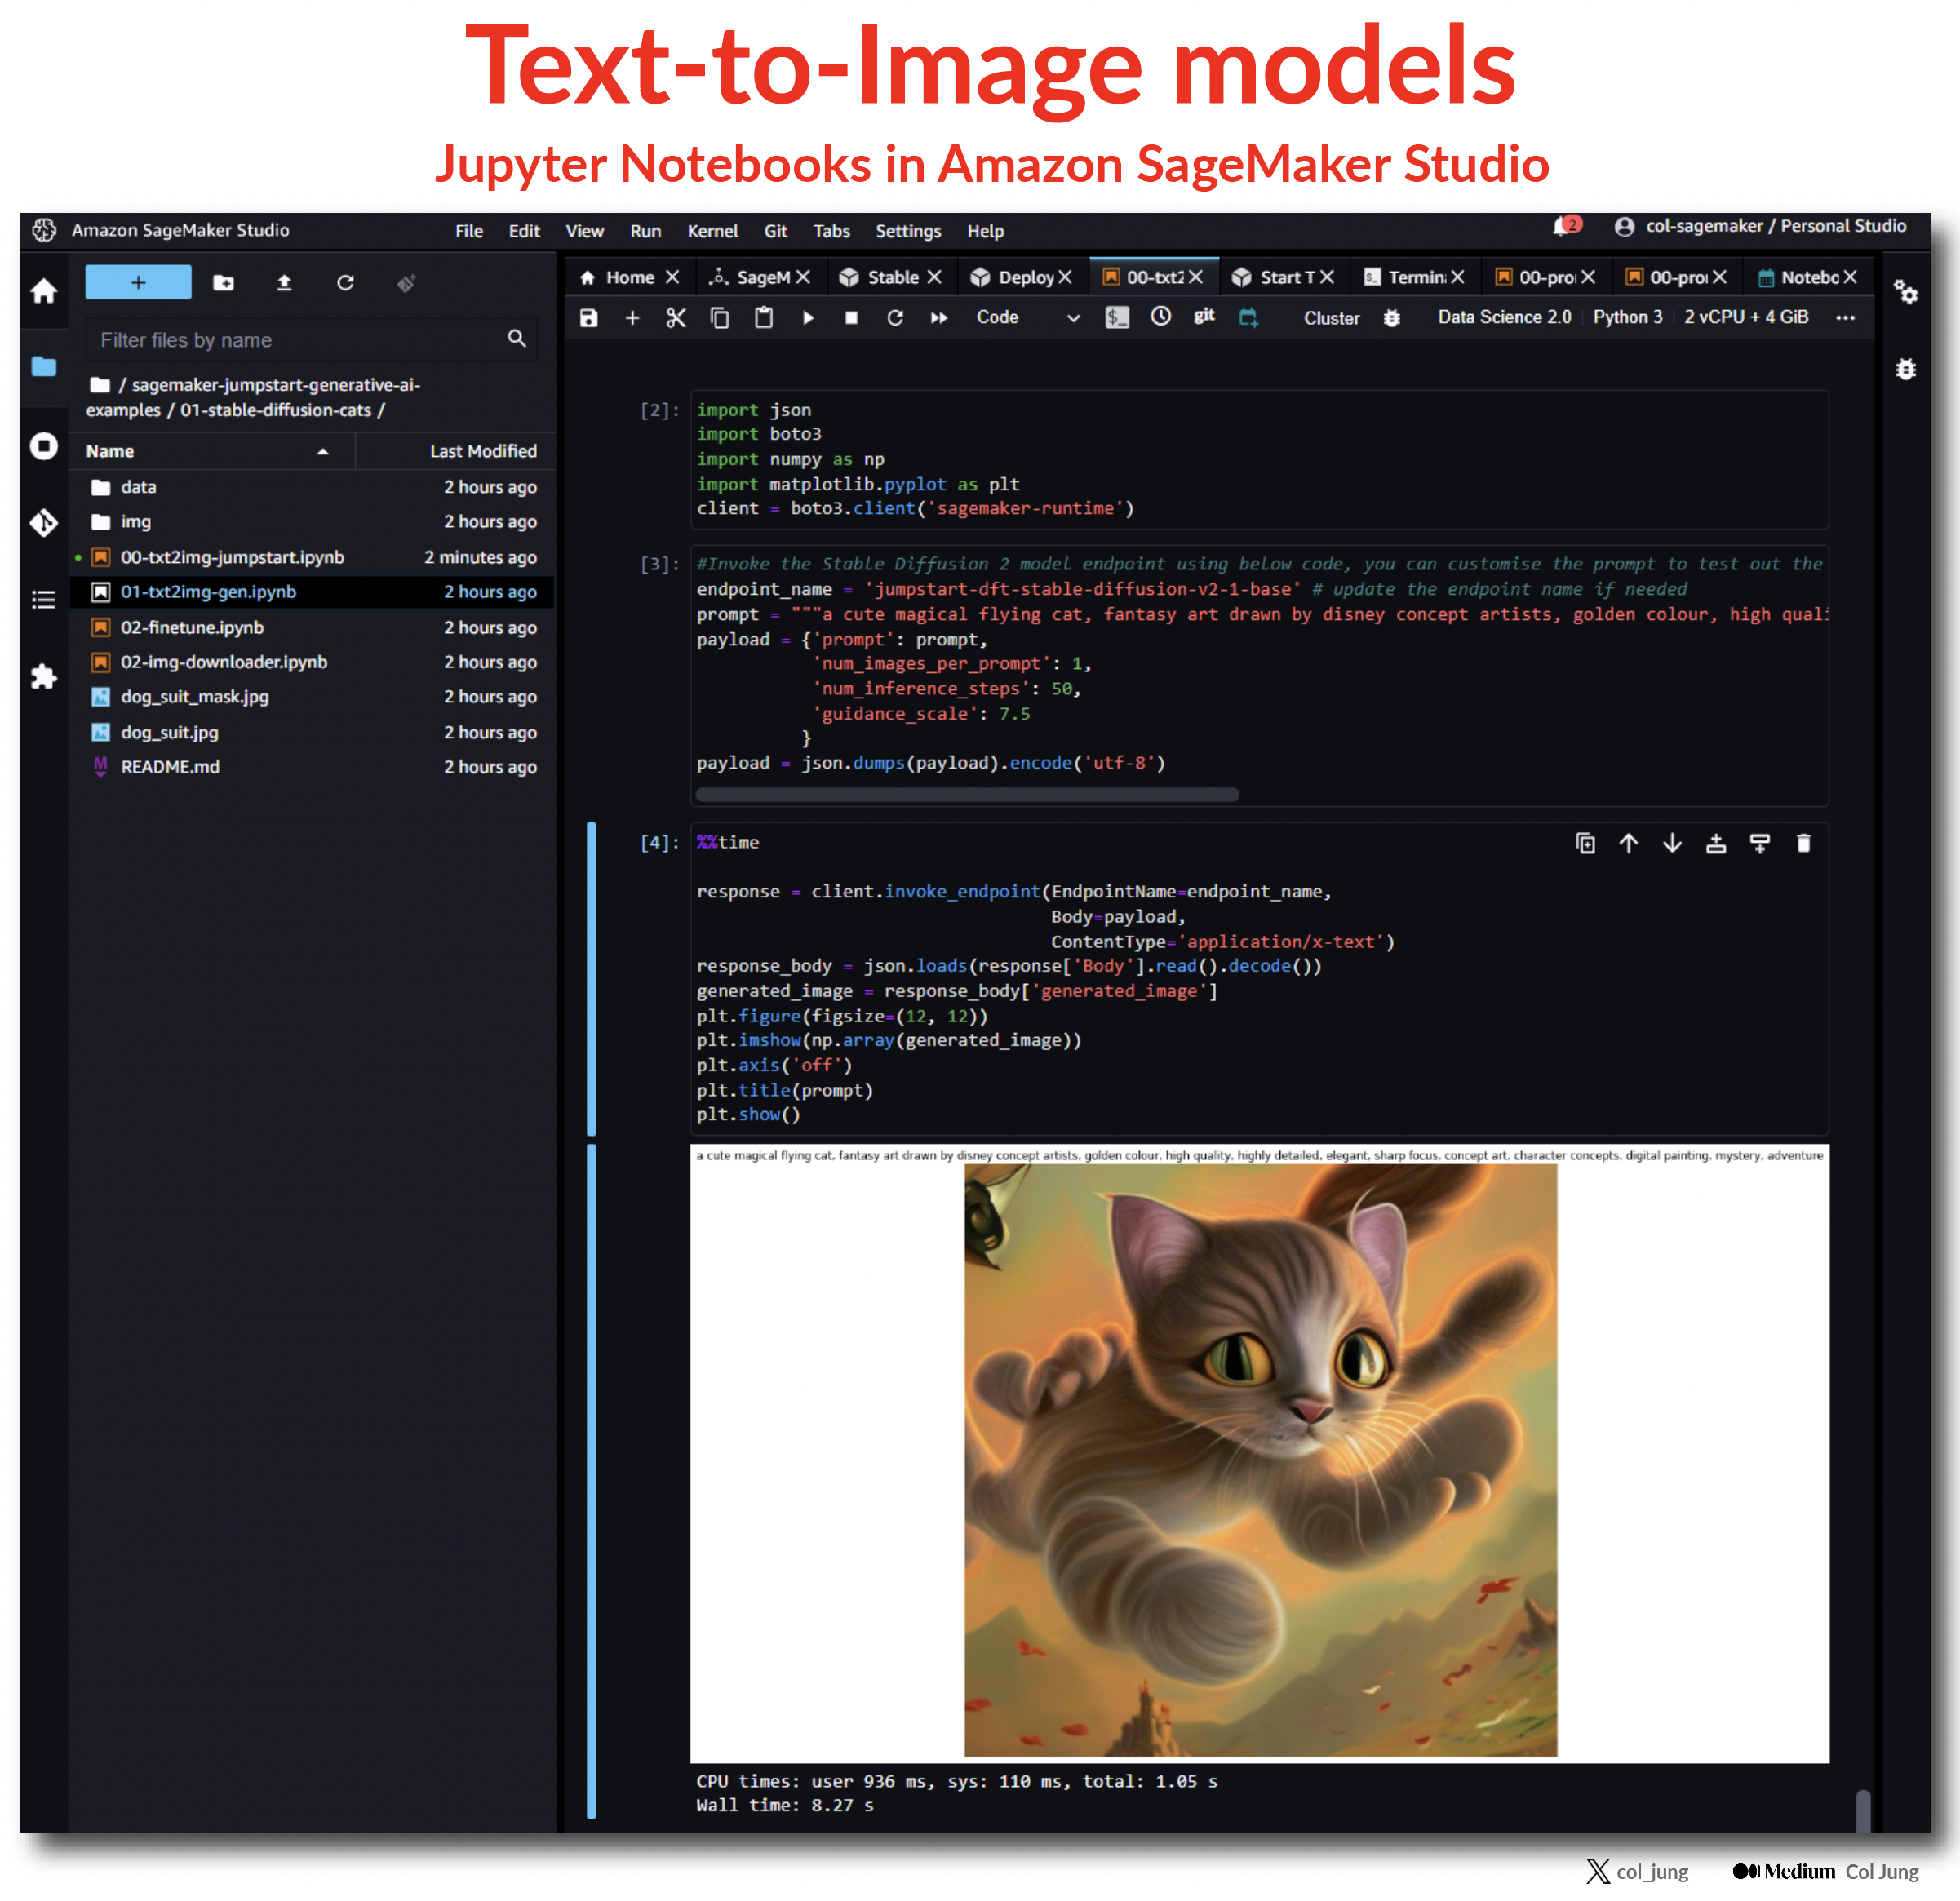Open the git icon in notebook toolbar

(x=1204, y=317)
